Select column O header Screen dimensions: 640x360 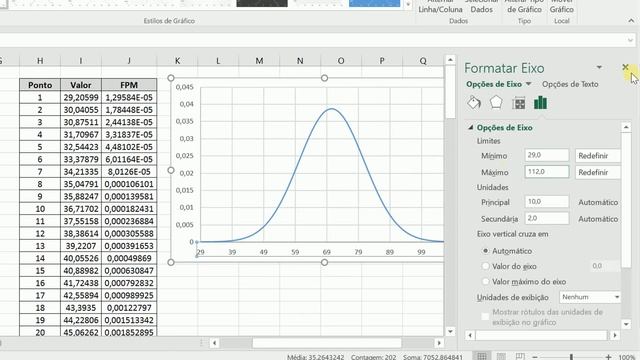341,61
